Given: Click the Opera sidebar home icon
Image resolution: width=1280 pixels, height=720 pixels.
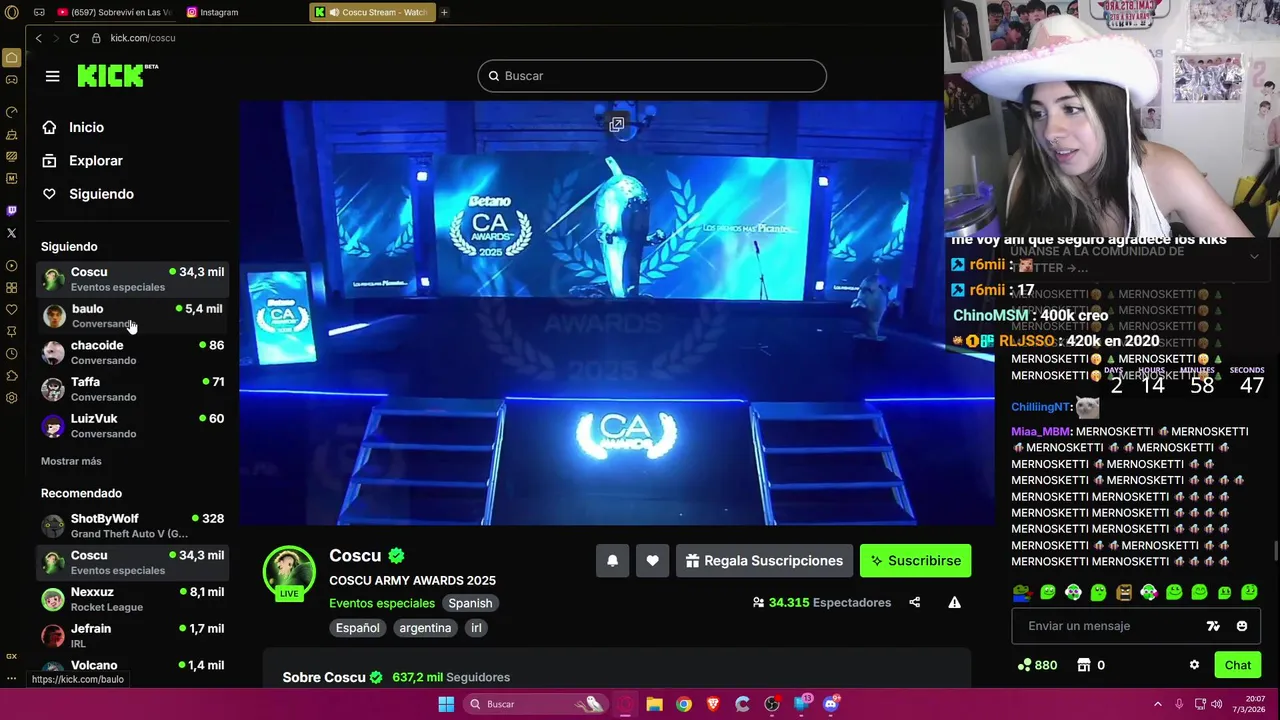Looking at the screenshot, I should pos(11,58).
